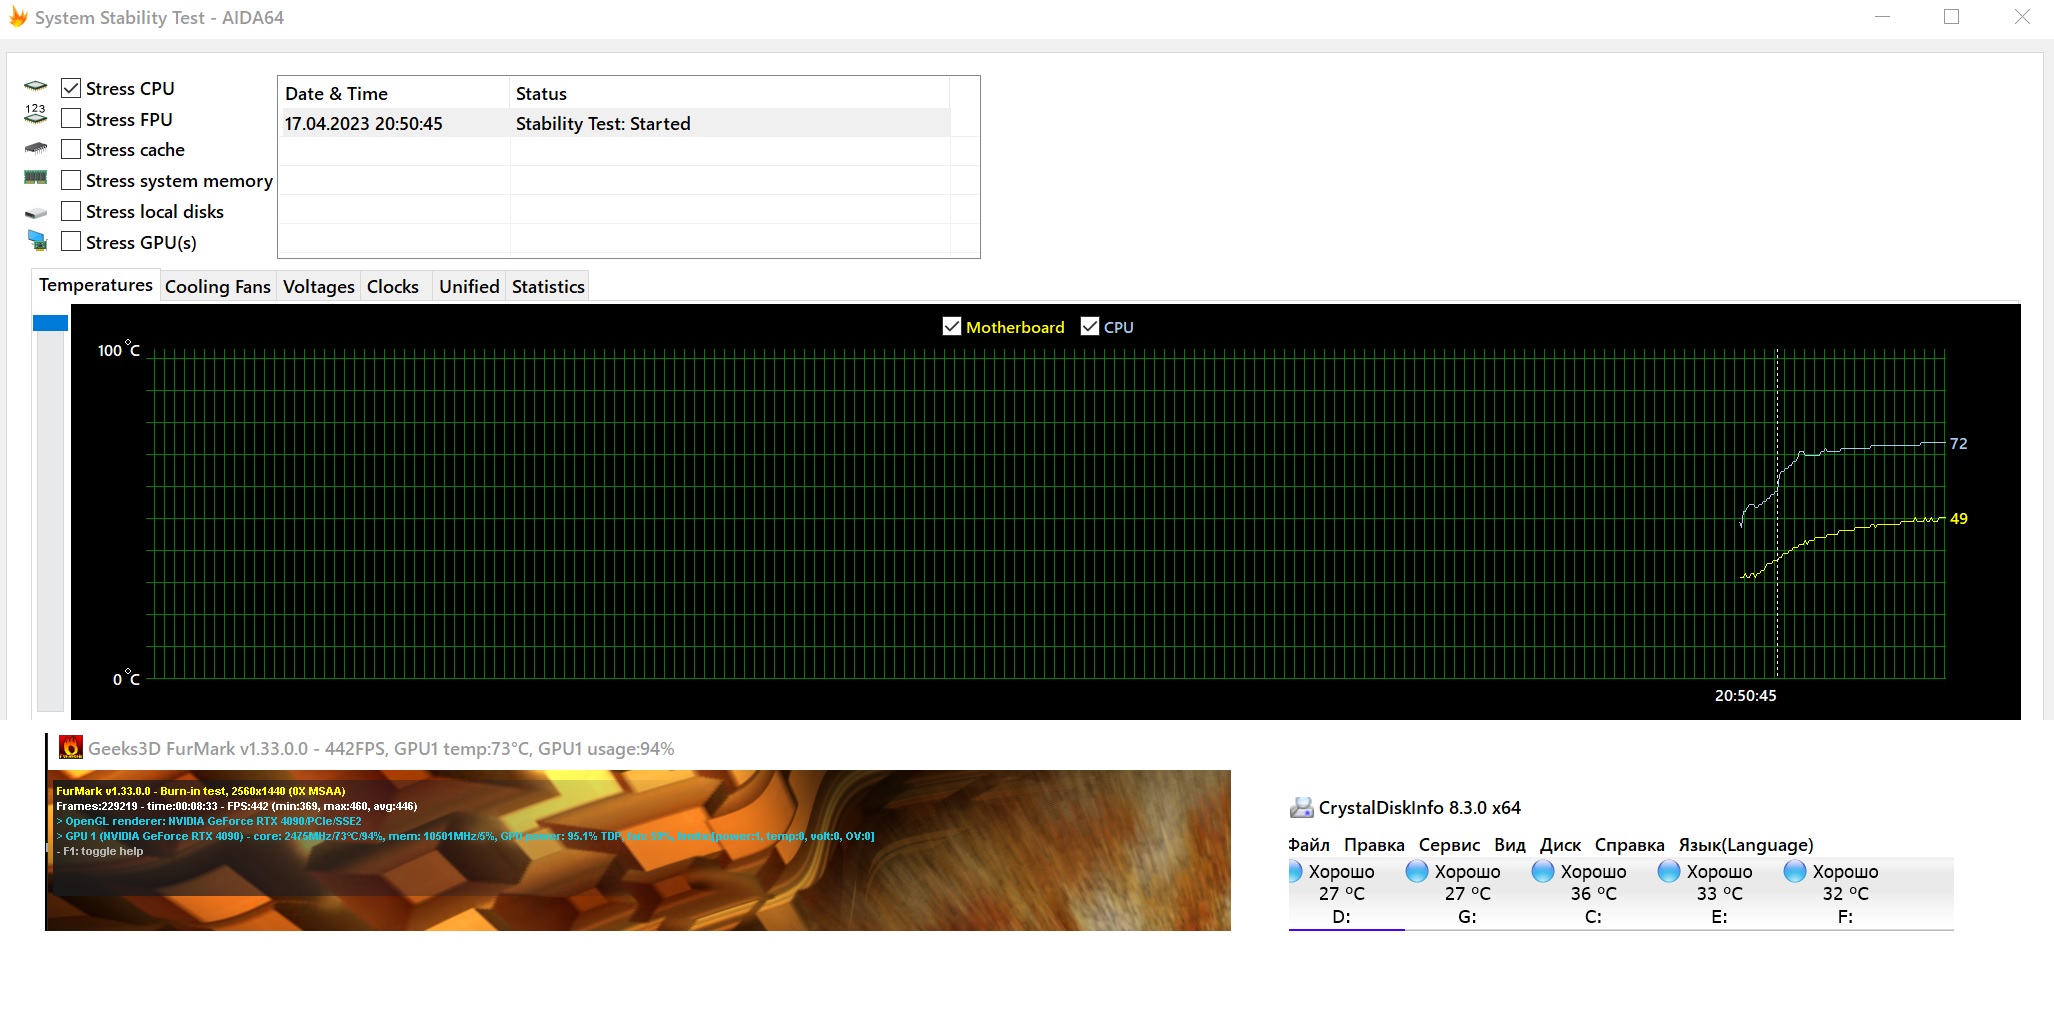2054x1023 pixels.
Task: Select drive E: at 33 °C in CrystalDiskInfo
Action: click(1720, 894)
